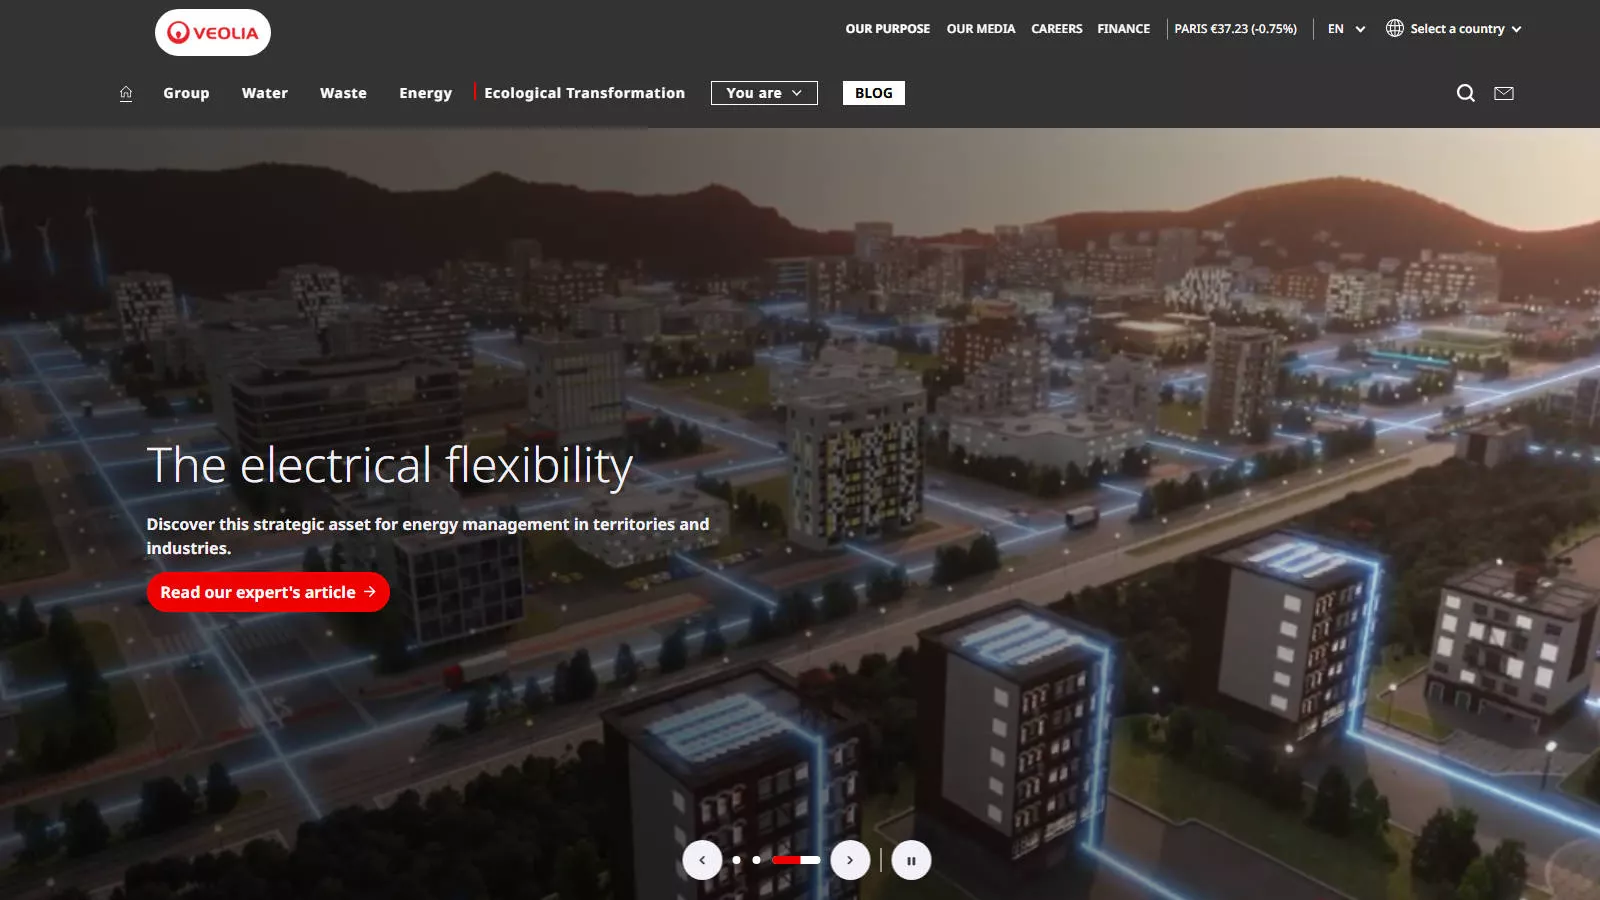Screen dimensions: 1600x900
Task: Pause the hero slideshow
Action: pos(911,860)
